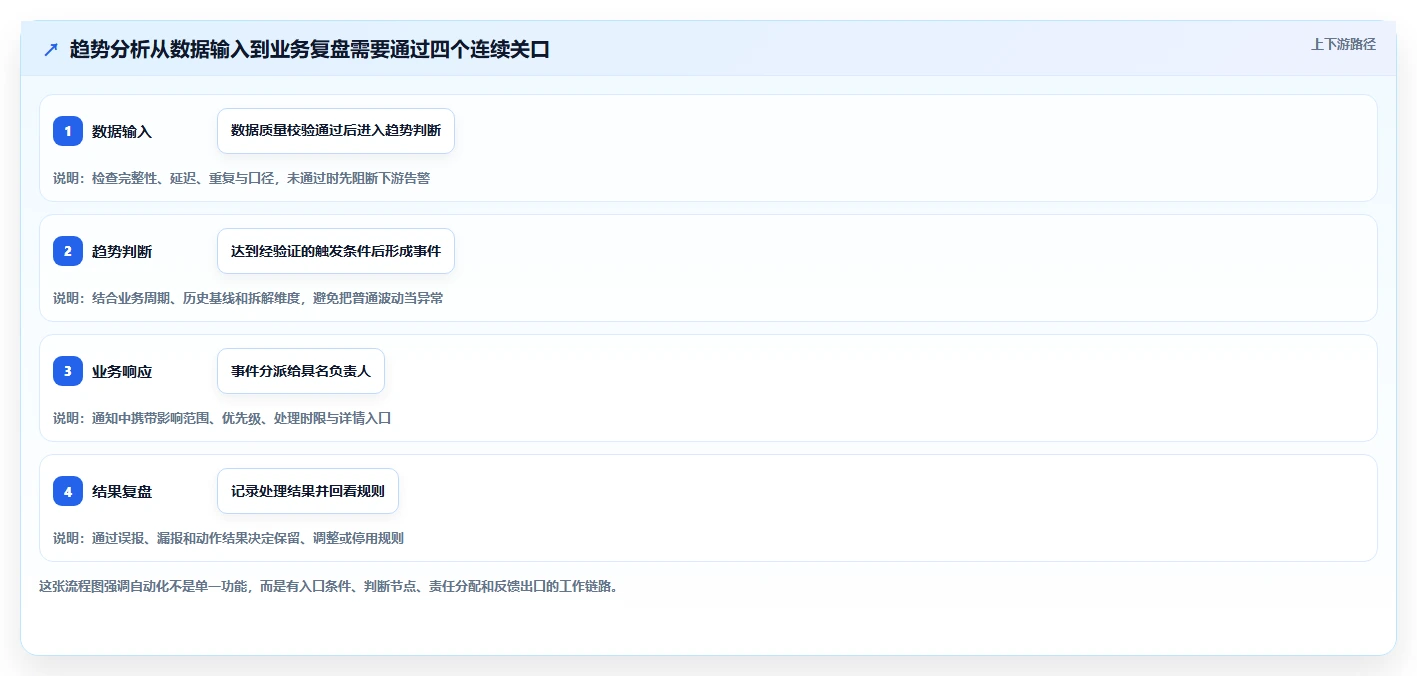Click the 记录处理结果并回看规则 box
Image resolution: width=1417 pixels, height=676 pixels.
pyautogui.click(x=308, y=491)
